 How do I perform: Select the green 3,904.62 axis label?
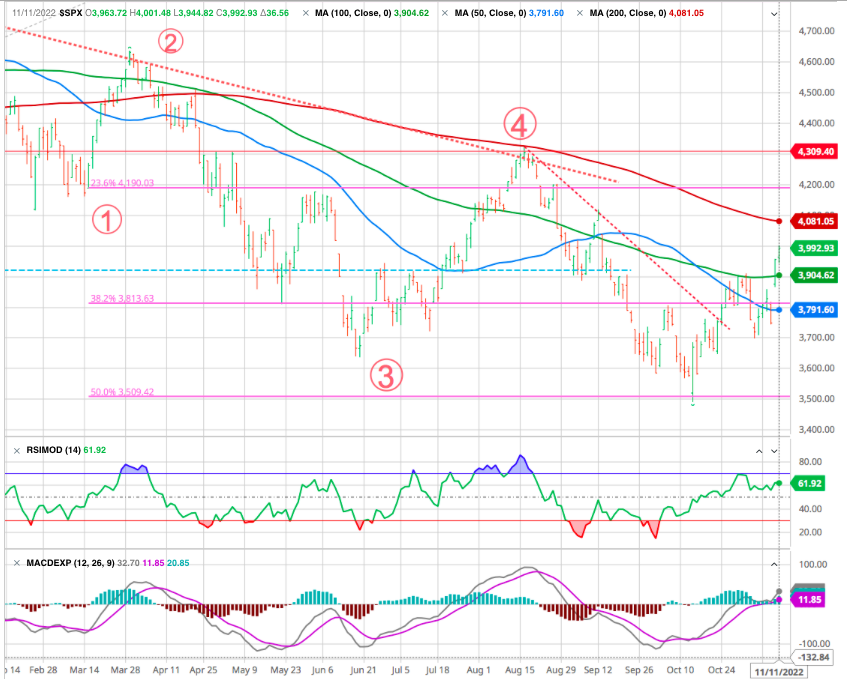tap(815, 276)
